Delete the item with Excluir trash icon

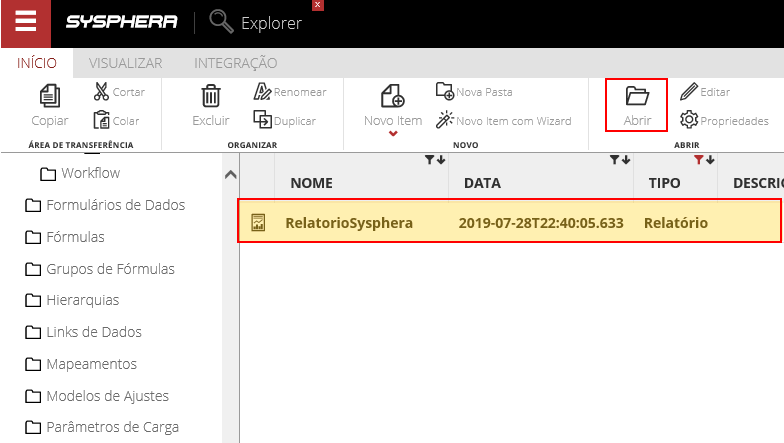(x=210, y=96)
